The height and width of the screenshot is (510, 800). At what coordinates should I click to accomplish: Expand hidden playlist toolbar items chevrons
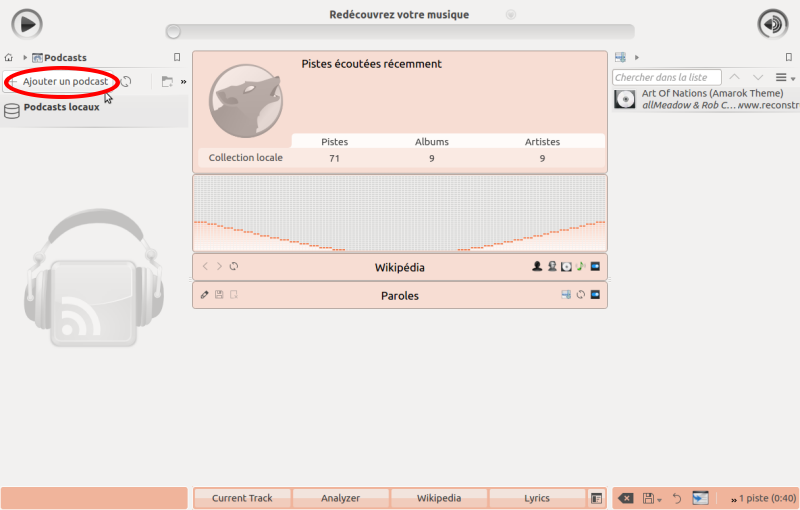tap(734, 500)
